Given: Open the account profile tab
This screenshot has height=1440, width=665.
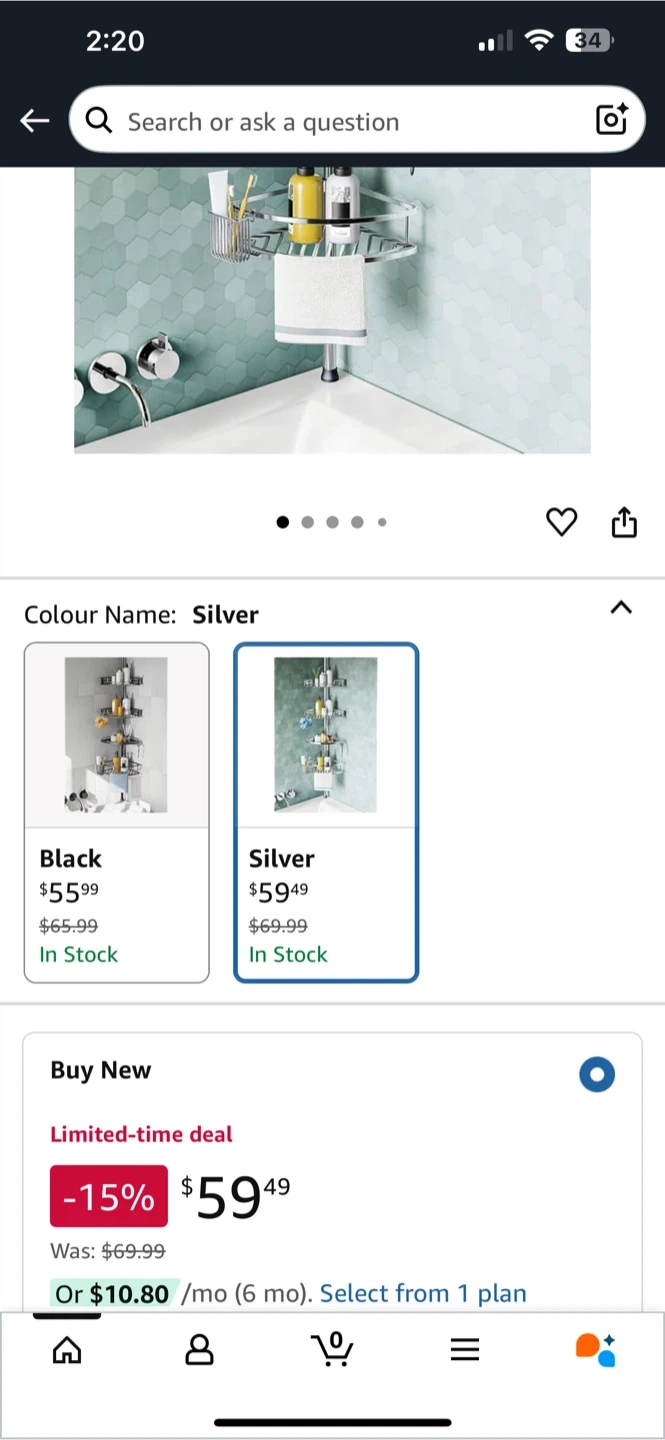Looking at the screenshot, I should (200, 1350).
